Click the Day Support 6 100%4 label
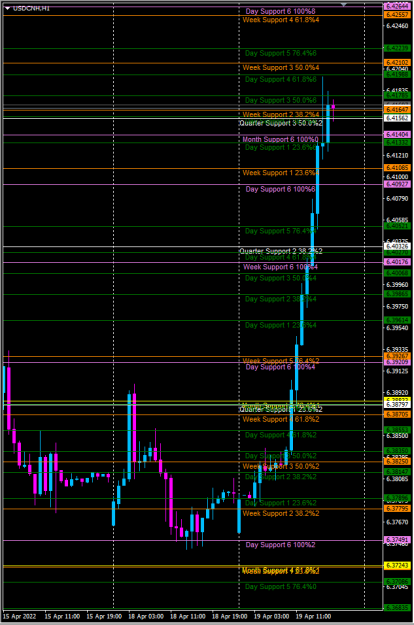414x625 pixels. point(280,367)
